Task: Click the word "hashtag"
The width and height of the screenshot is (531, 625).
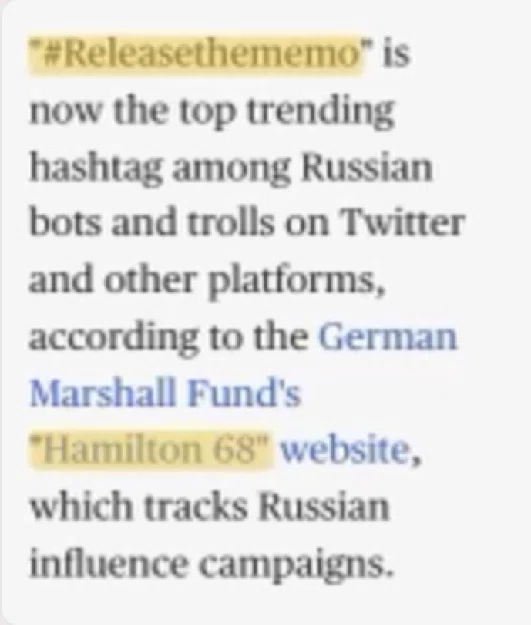Action: (96, 167)
